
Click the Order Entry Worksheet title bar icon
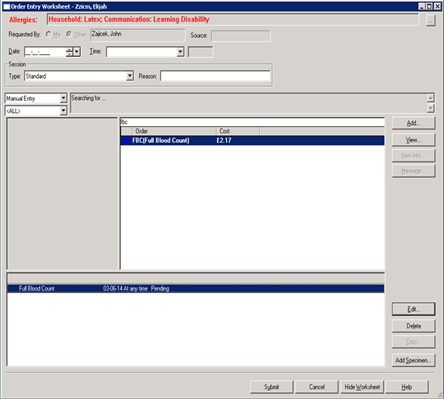point(7,6)
